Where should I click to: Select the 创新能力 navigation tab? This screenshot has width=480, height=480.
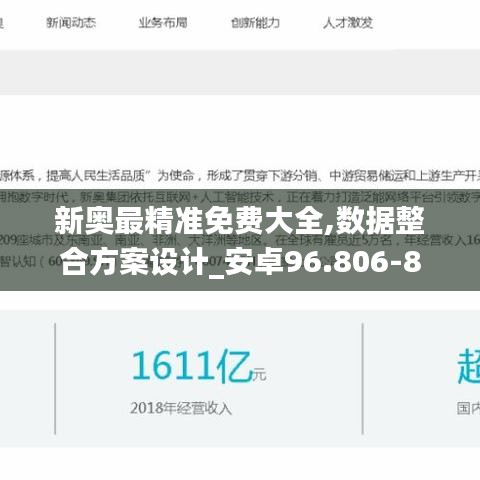click(255, 23)
